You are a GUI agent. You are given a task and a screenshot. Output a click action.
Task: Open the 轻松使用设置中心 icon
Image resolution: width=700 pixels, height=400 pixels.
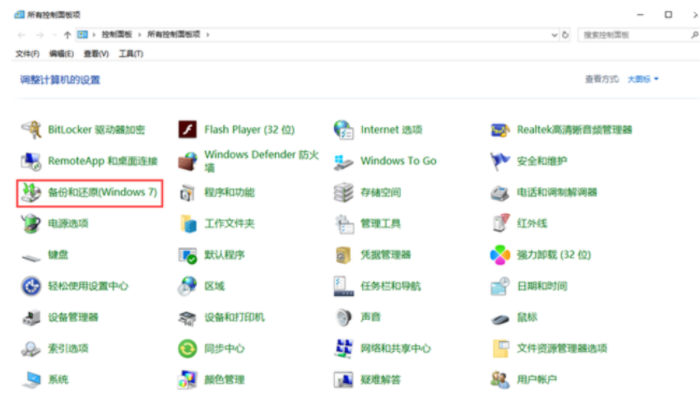tap(31, 286)
